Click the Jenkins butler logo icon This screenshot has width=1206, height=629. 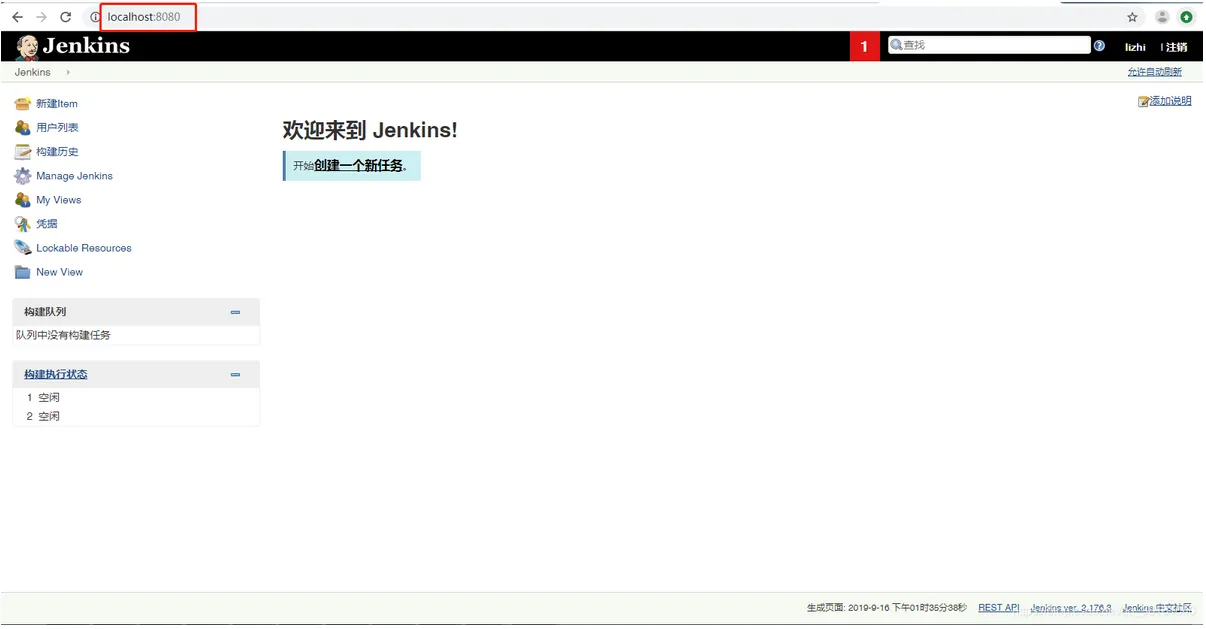[x=27, y=47]
